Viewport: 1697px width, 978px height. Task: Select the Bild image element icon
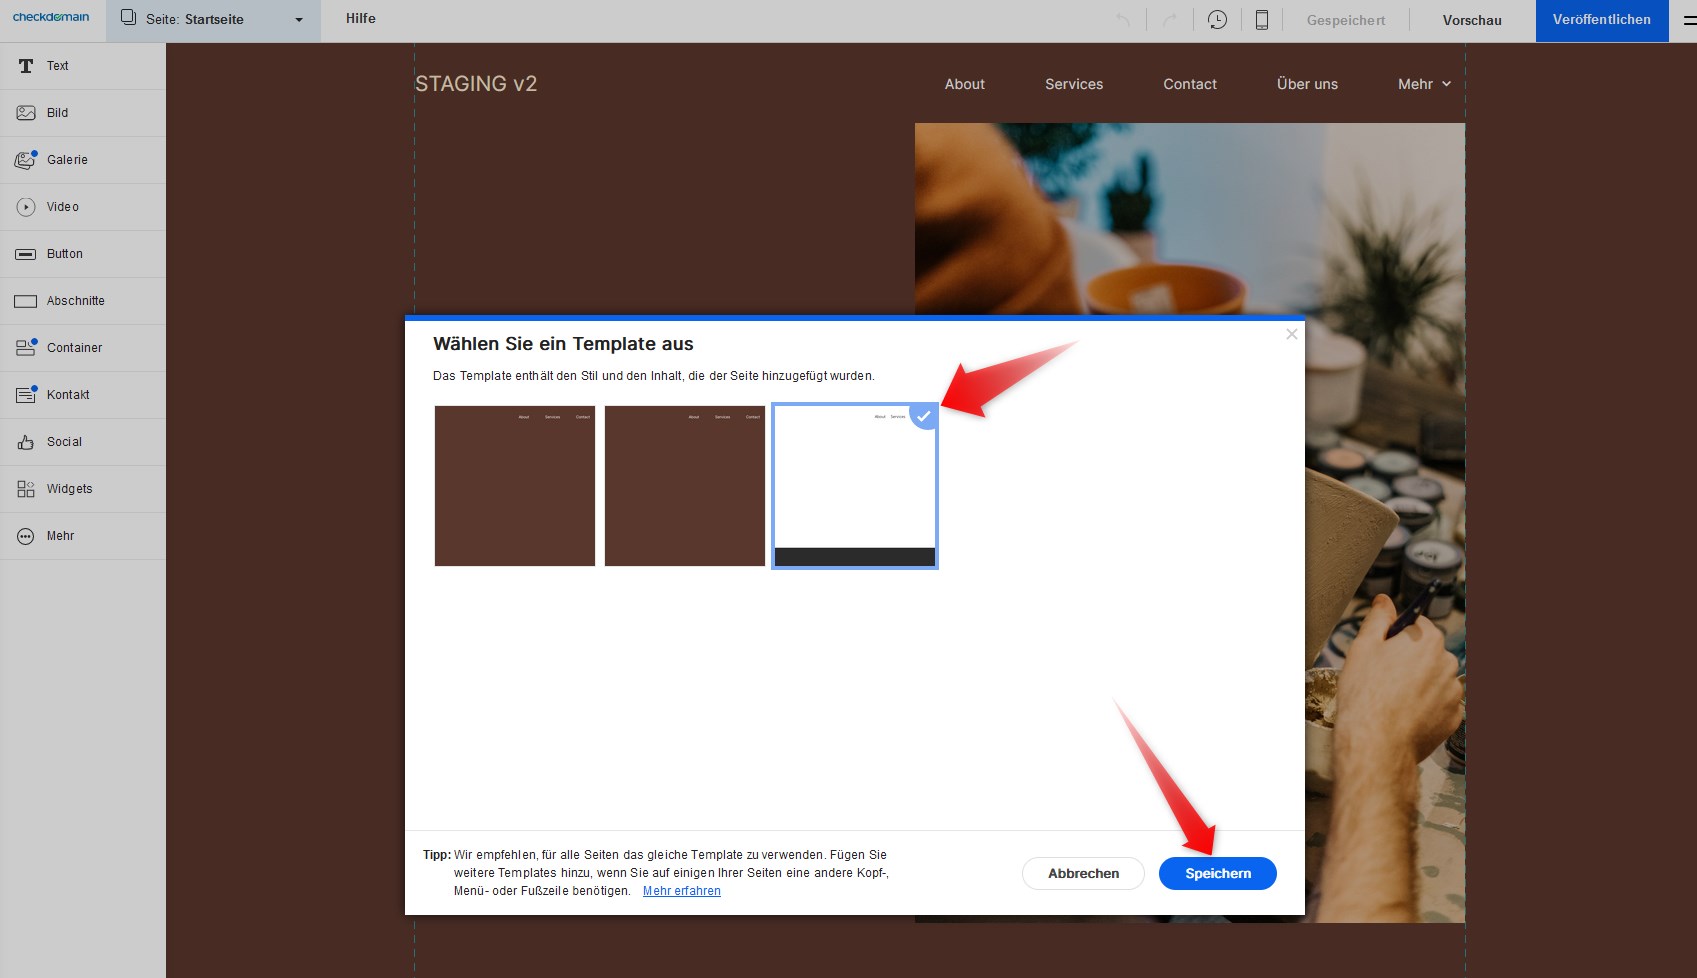(x=26, y=113)
